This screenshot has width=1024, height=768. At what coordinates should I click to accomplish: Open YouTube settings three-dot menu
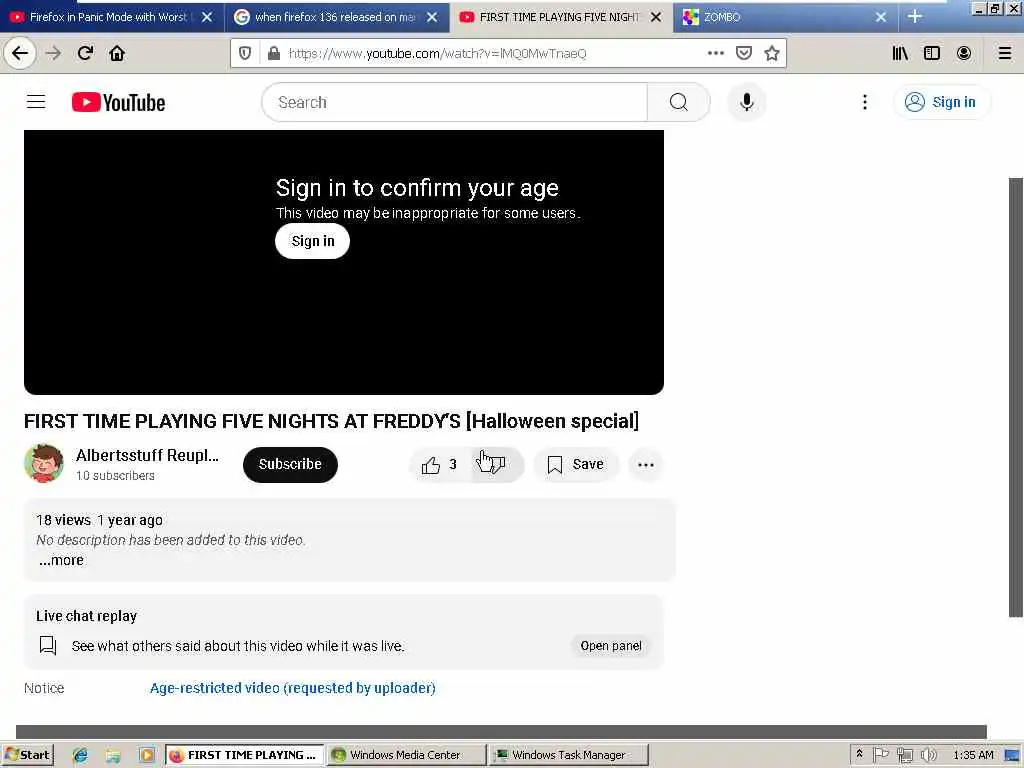point(865,102)
